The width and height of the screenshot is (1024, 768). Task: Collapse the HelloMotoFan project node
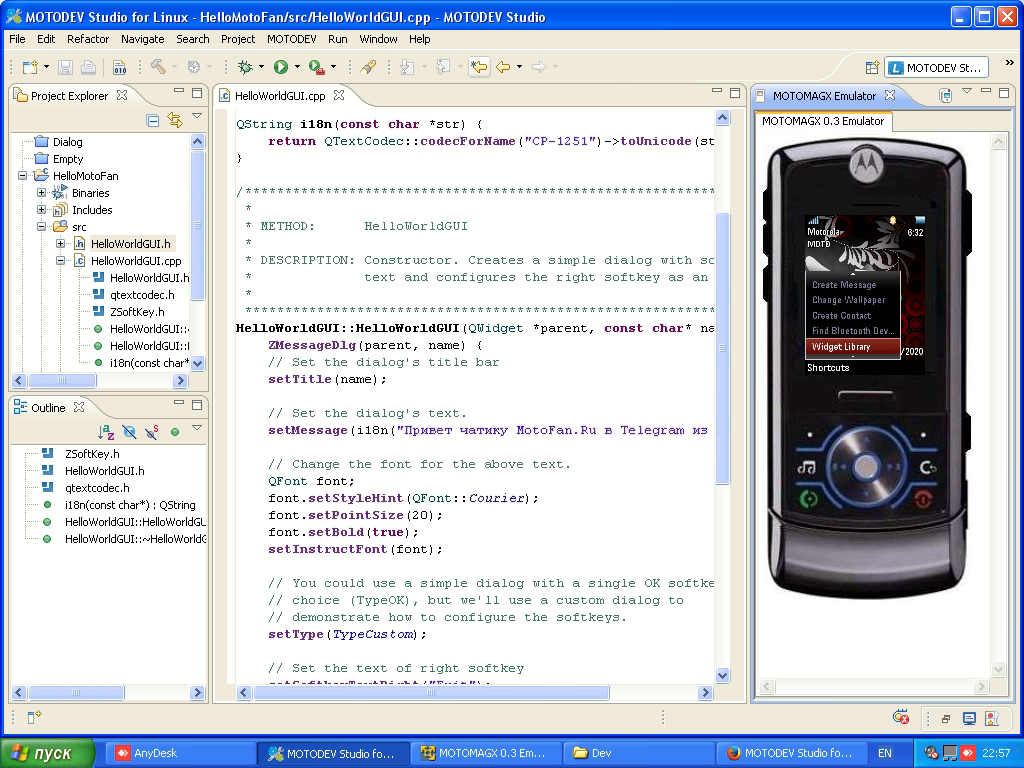22,176
